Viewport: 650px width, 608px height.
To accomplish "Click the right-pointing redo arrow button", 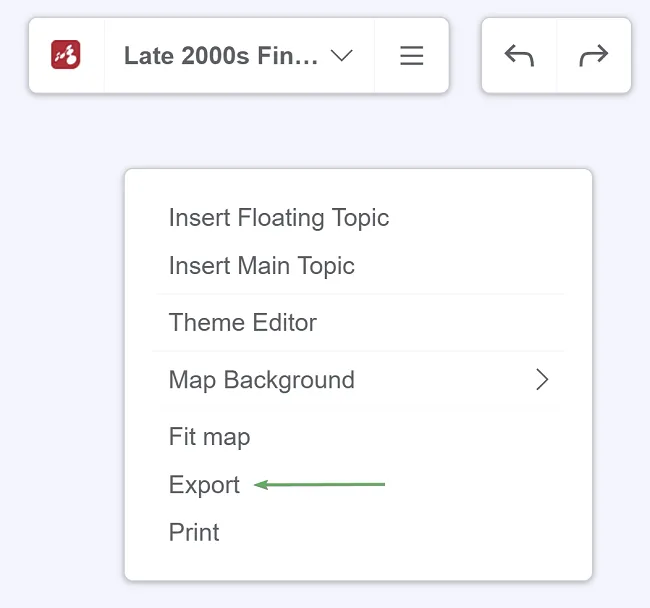I will 594,56.
